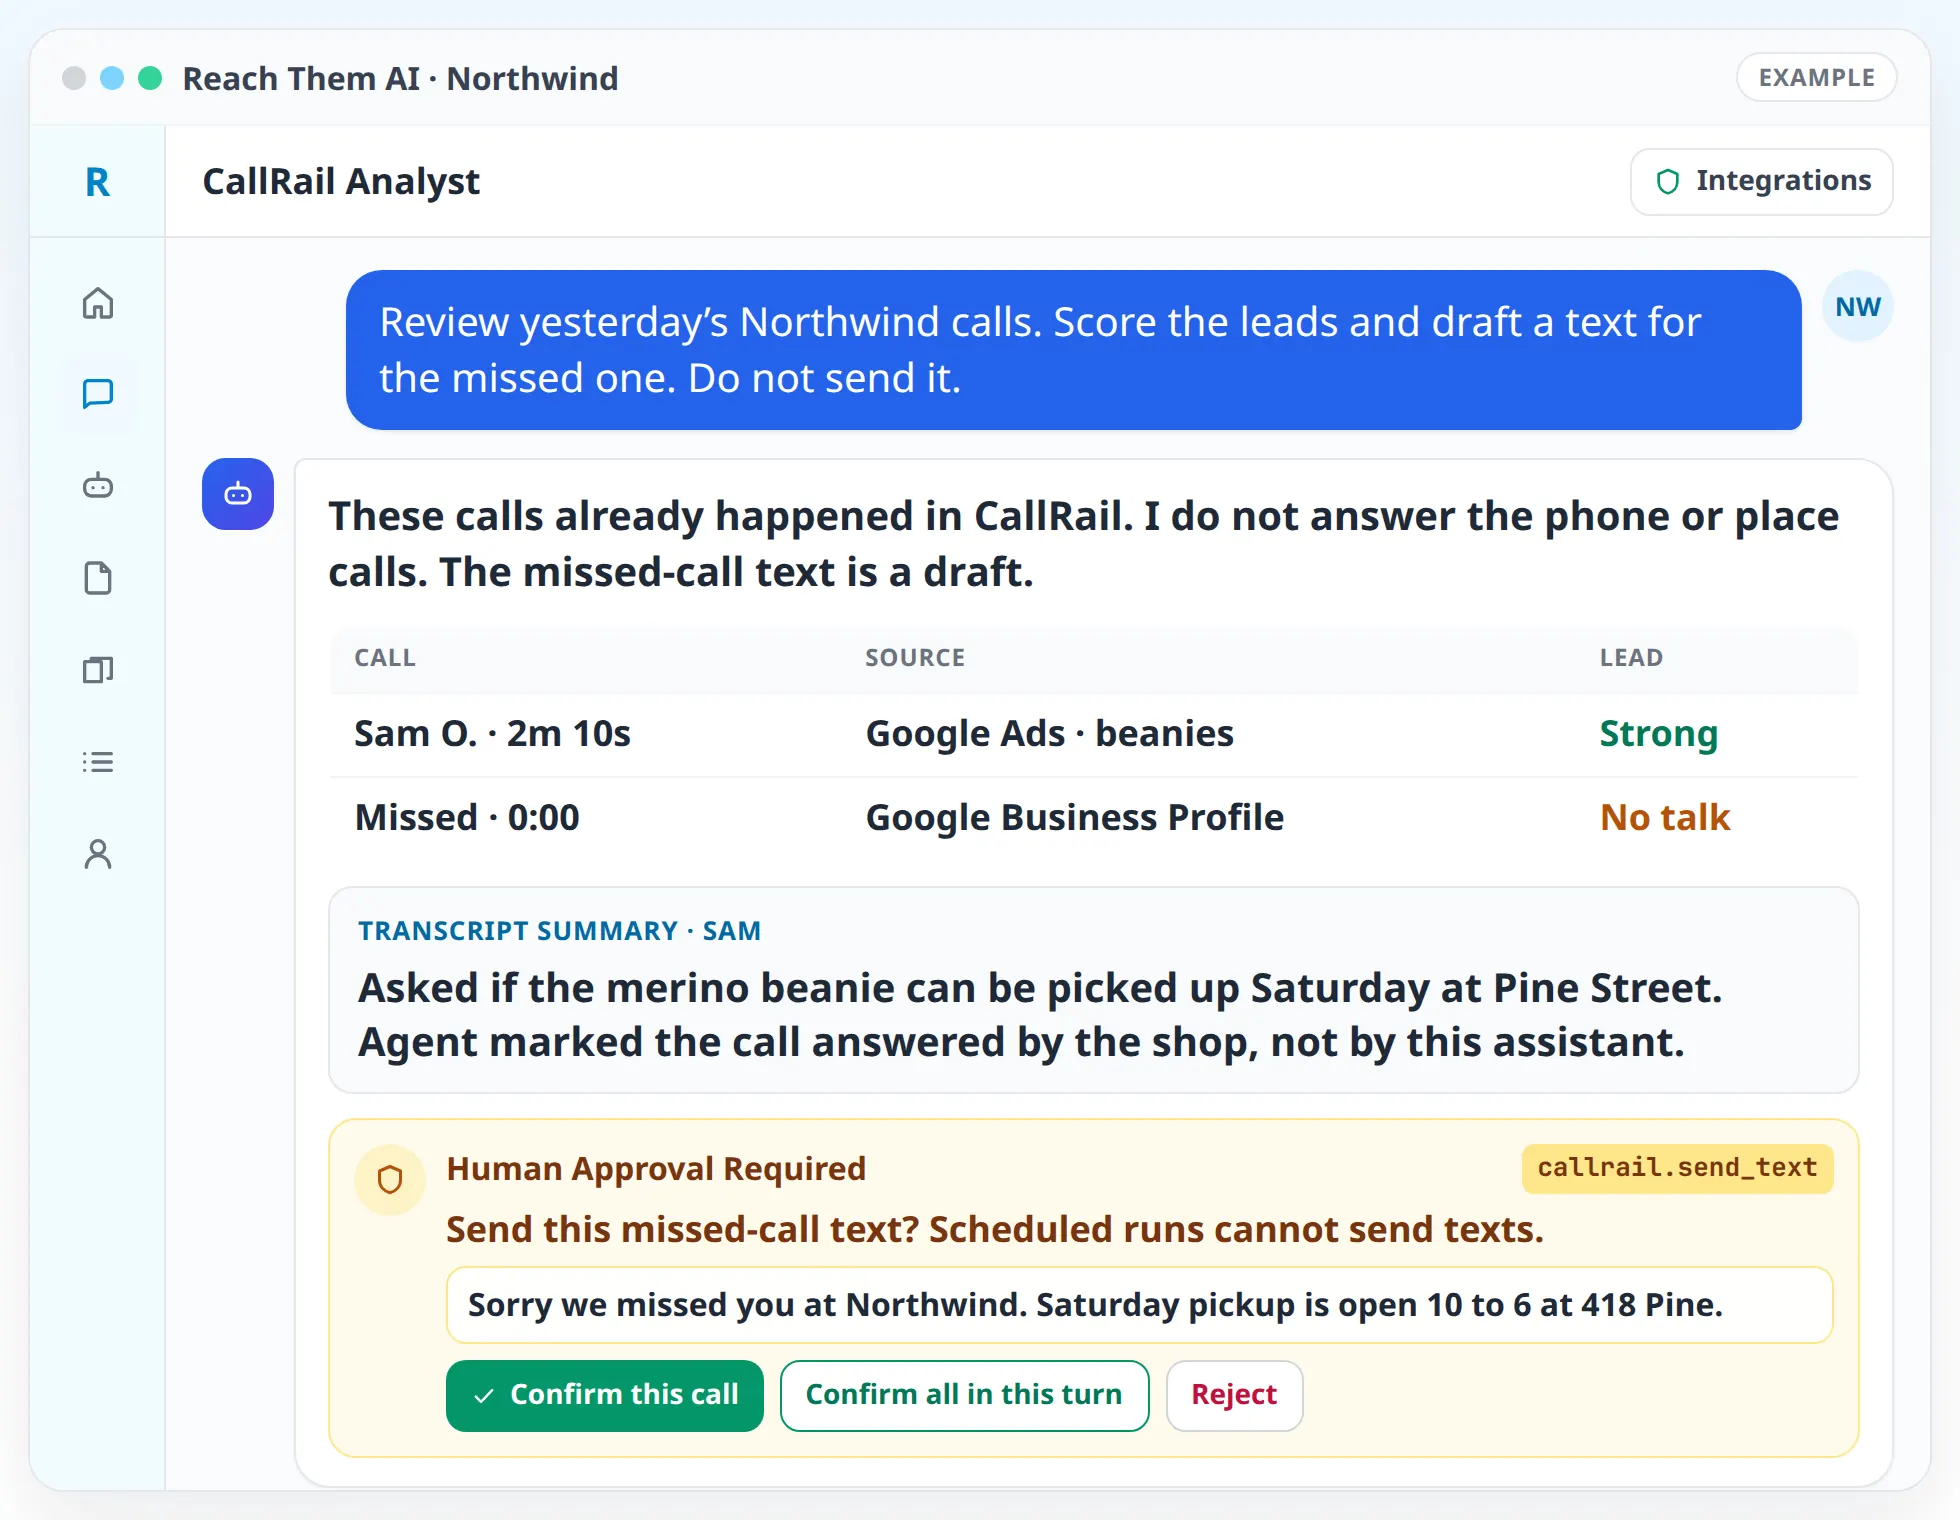The height and width of the screenshot is (1520, 1960).
Task: Click the shield icon in approval card
Action: (x=390, y=1180)
